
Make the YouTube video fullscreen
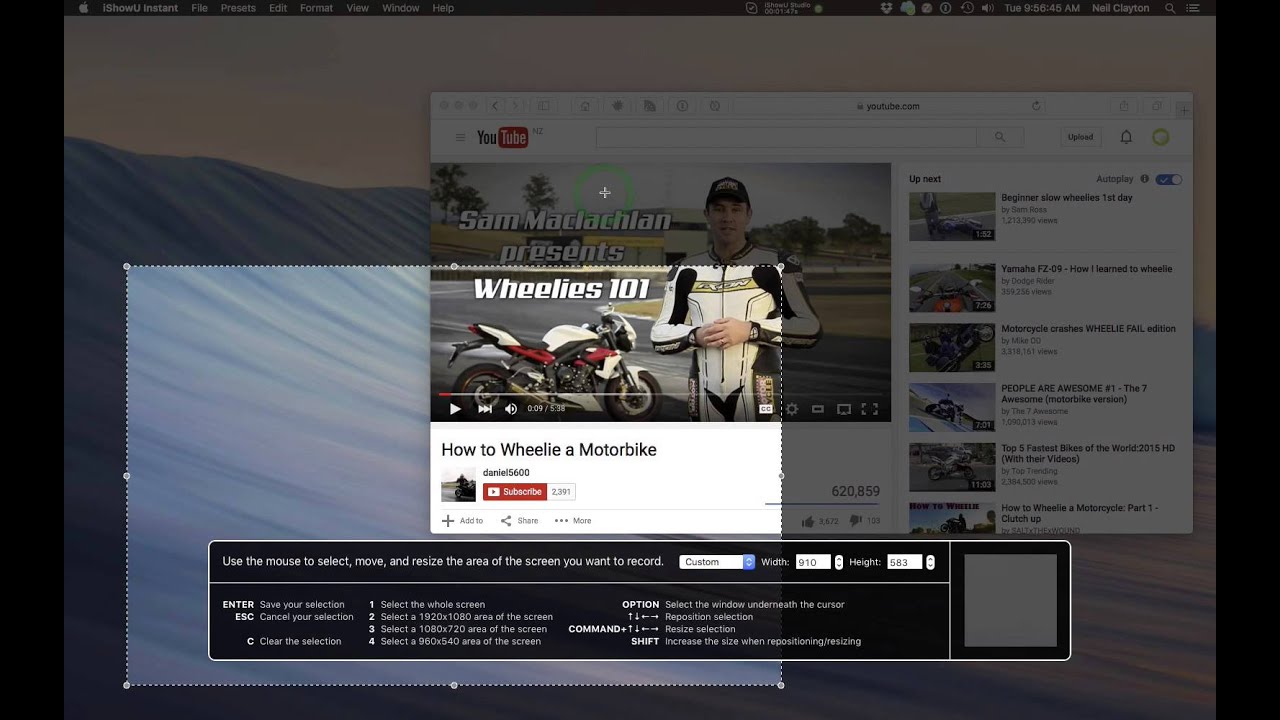click(x=870, y=409)
